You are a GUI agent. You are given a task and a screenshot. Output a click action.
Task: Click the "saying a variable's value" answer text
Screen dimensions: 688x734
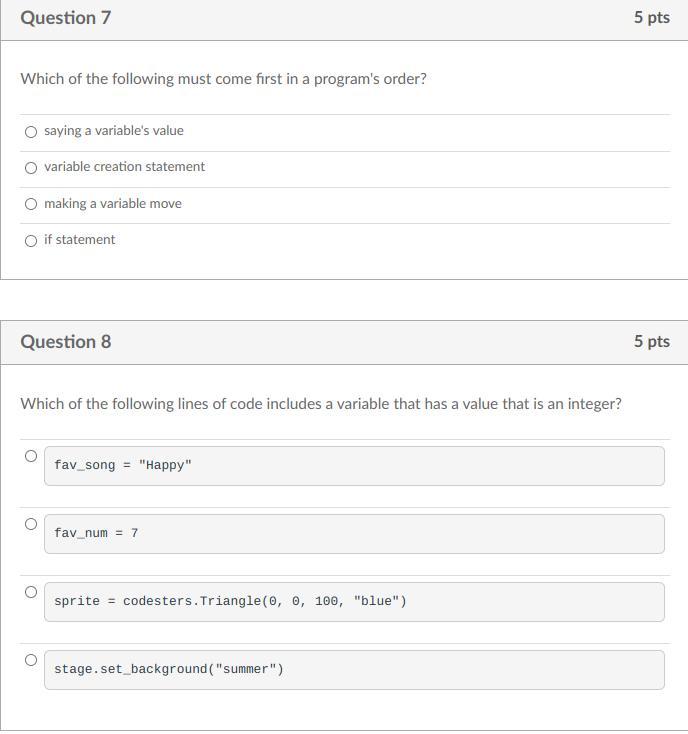[114, 131]
